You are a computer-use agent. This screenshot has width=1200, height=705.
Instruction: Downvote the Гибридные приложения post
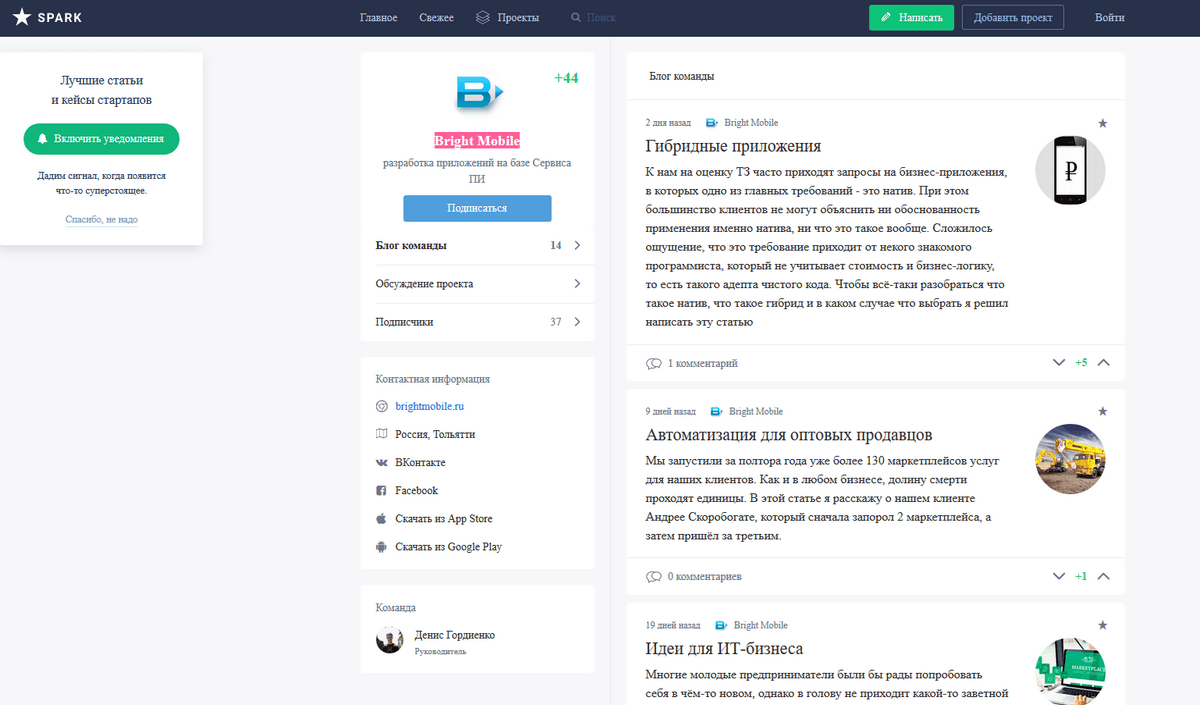coord(1059,363)
